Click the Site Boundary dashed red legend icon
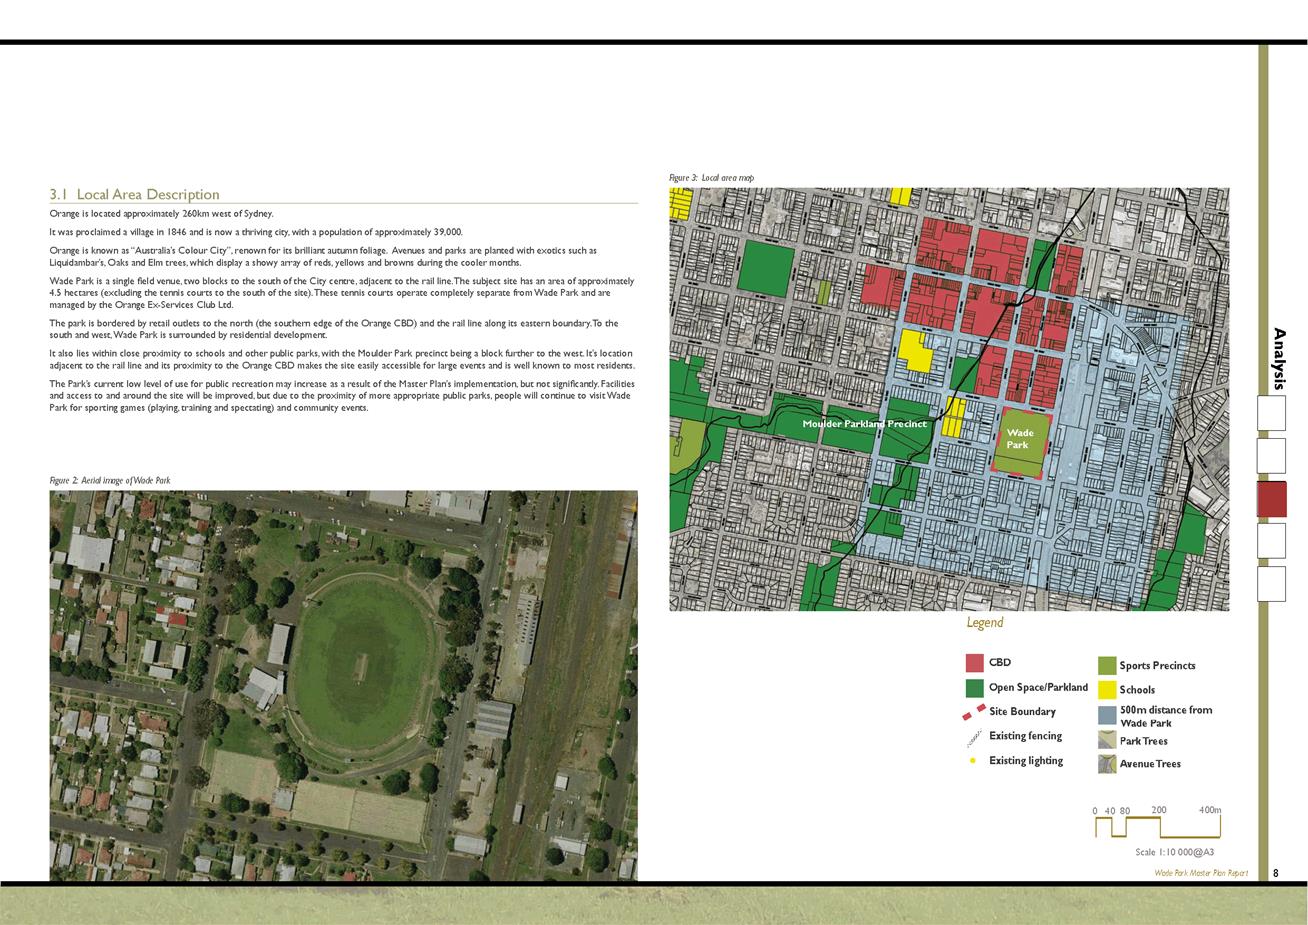 point(973,712)
